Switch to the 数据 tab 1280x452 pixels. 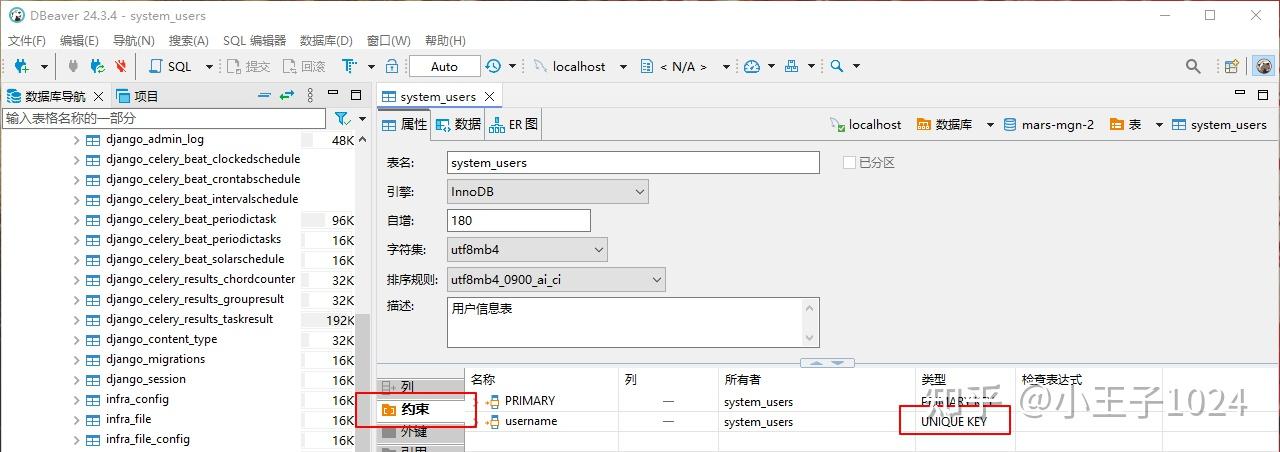[x=458, y=125]
